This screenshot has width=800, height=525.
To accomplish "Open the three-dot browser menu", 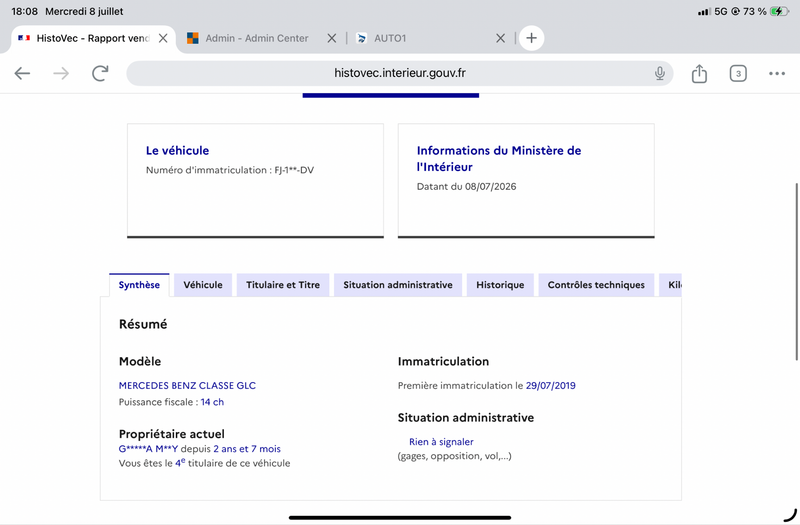I will (x=777, y=73).
